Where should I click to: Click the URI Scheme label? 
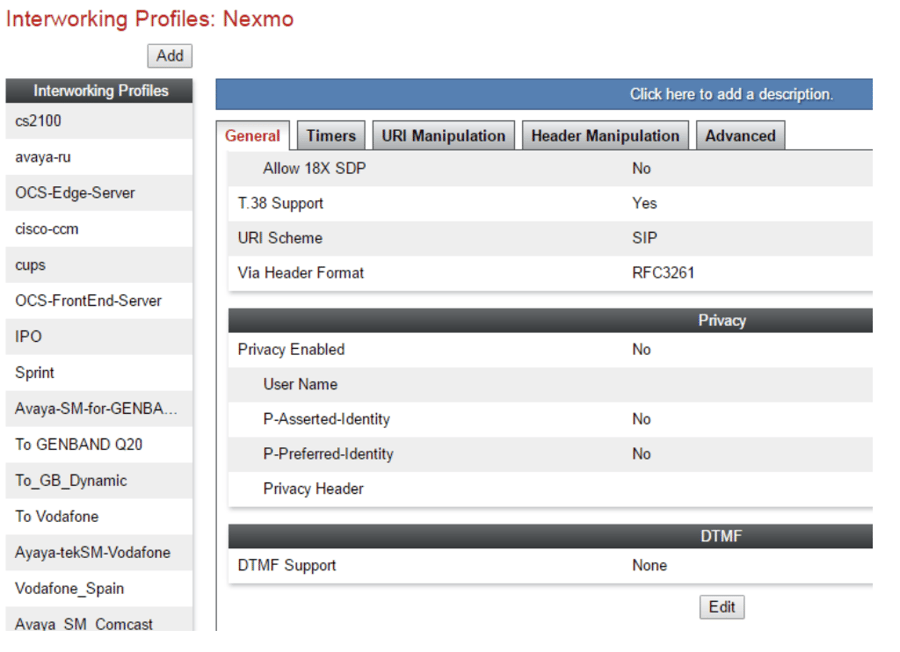click(280, 238)
